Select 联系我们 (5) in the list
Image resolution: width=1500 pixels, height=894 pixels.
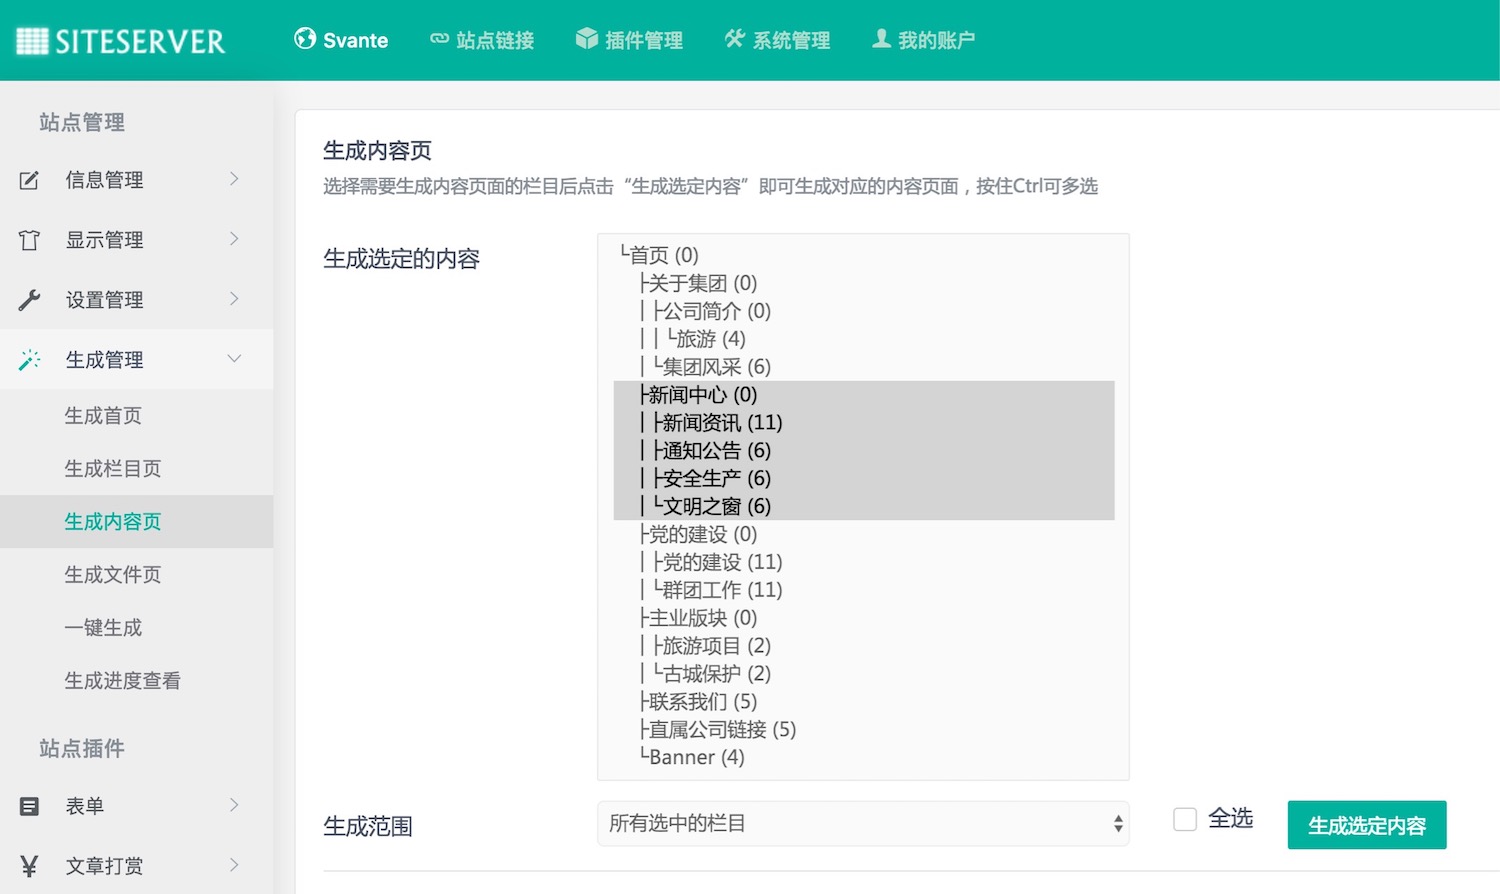coord(864,702)
